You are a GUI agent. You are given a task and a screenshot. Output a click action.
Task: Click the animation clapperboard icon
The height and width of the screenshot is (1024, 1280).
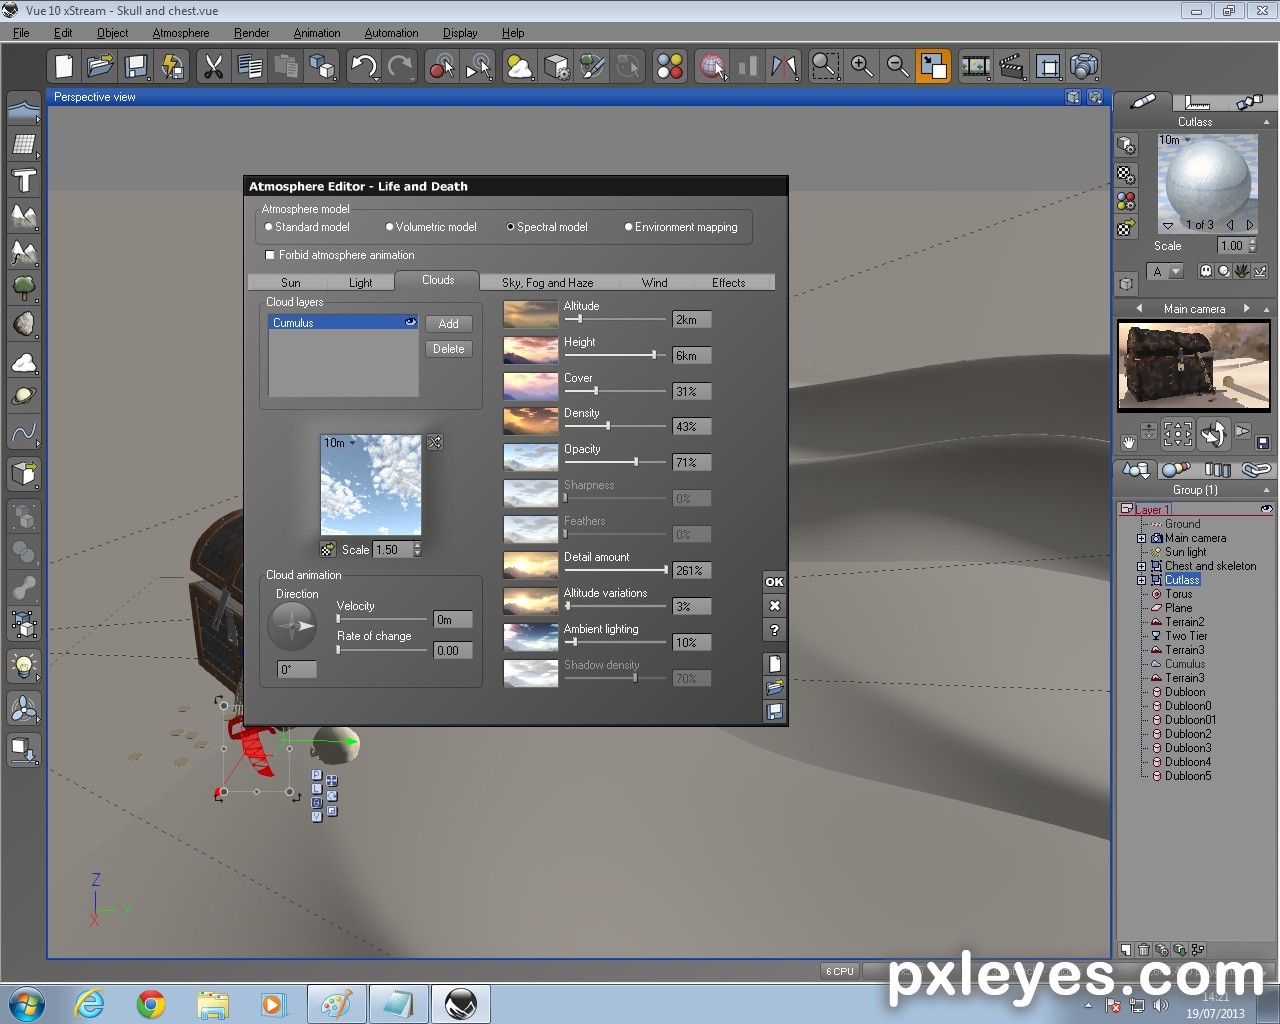point(1012,67)
